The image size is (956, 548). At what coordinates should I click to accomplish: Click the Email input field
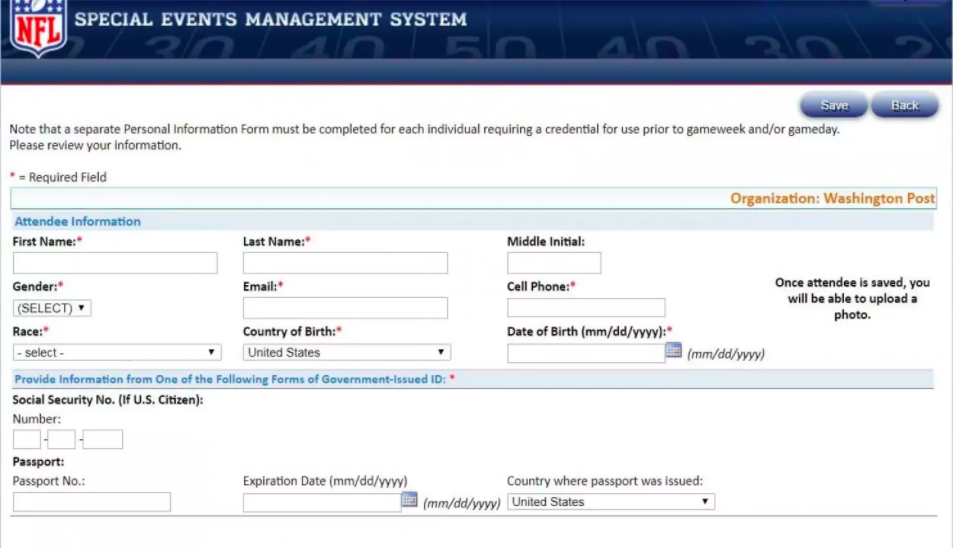pyautogui.click(x=345, y=308)
